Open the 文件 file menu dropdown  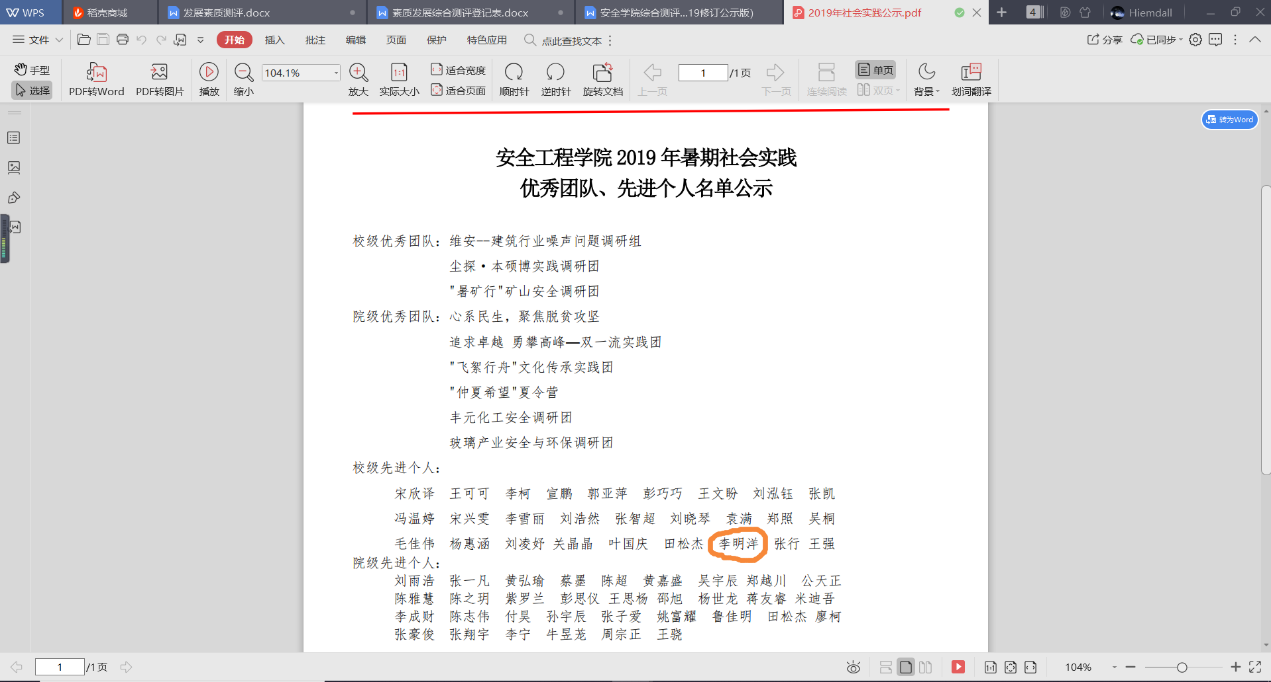(38, 39)
